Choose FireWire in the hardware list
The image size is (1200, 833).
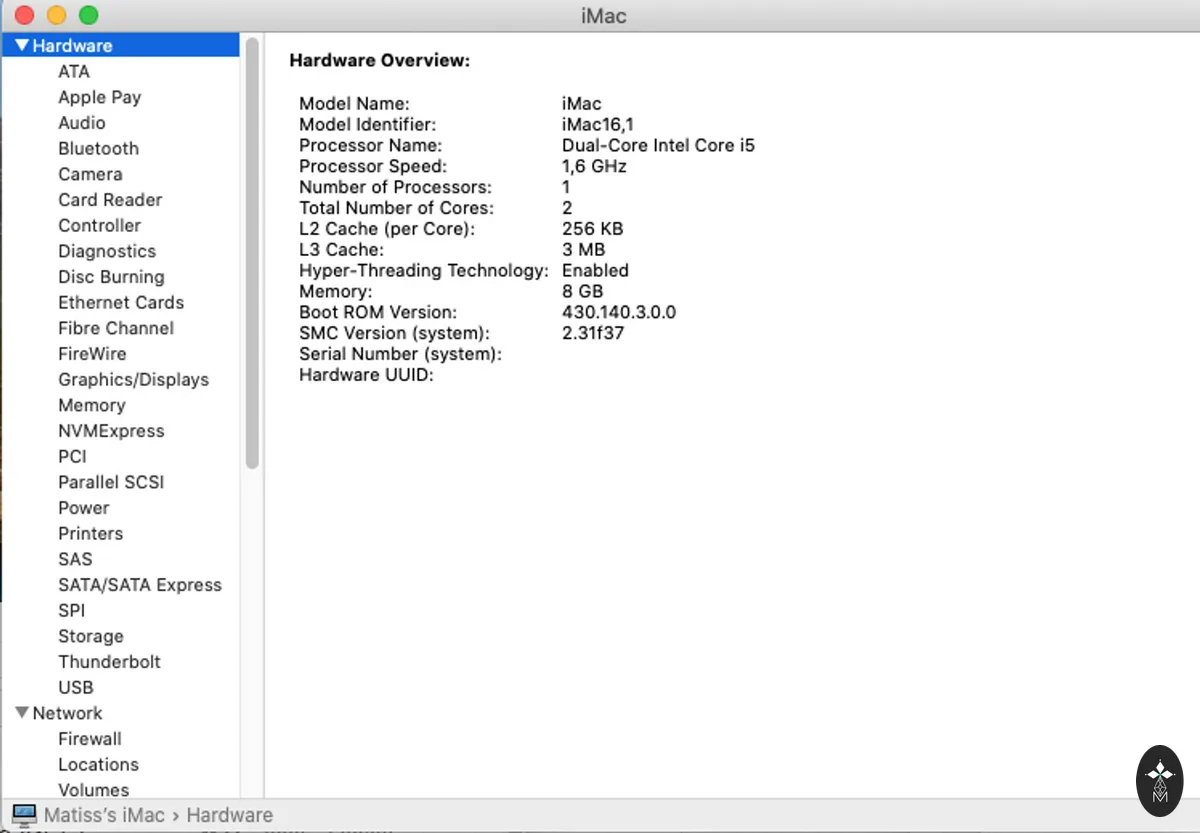coord(92,354)
